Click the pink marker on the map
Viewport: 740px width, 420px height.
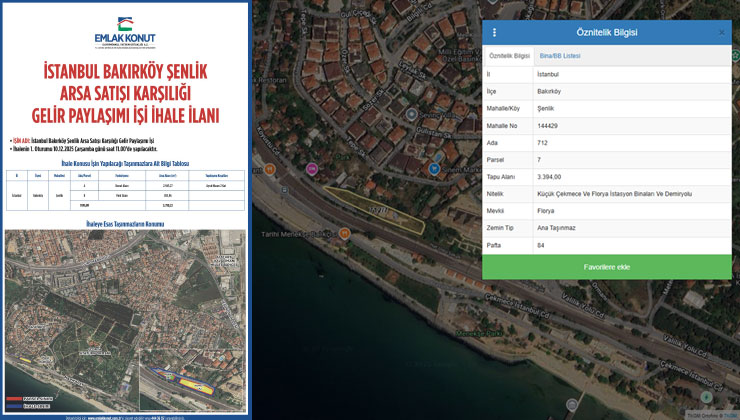coord(311,169)
